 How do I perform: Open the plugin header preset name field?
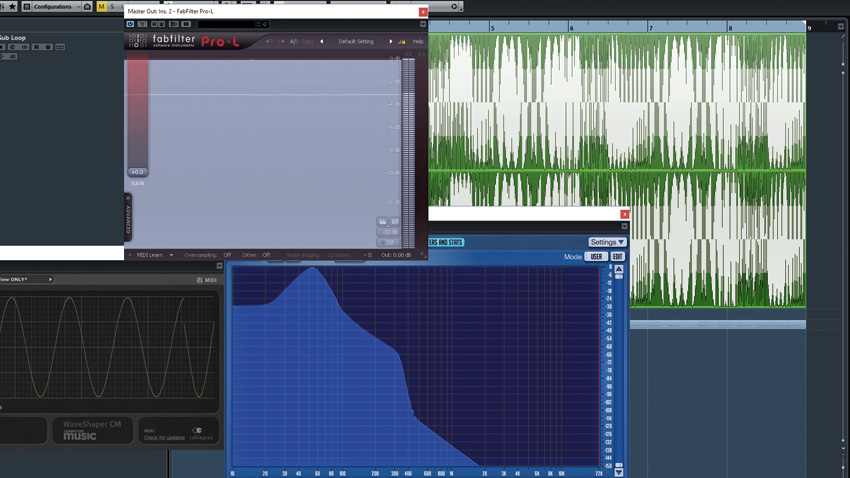tap(226, 24)
